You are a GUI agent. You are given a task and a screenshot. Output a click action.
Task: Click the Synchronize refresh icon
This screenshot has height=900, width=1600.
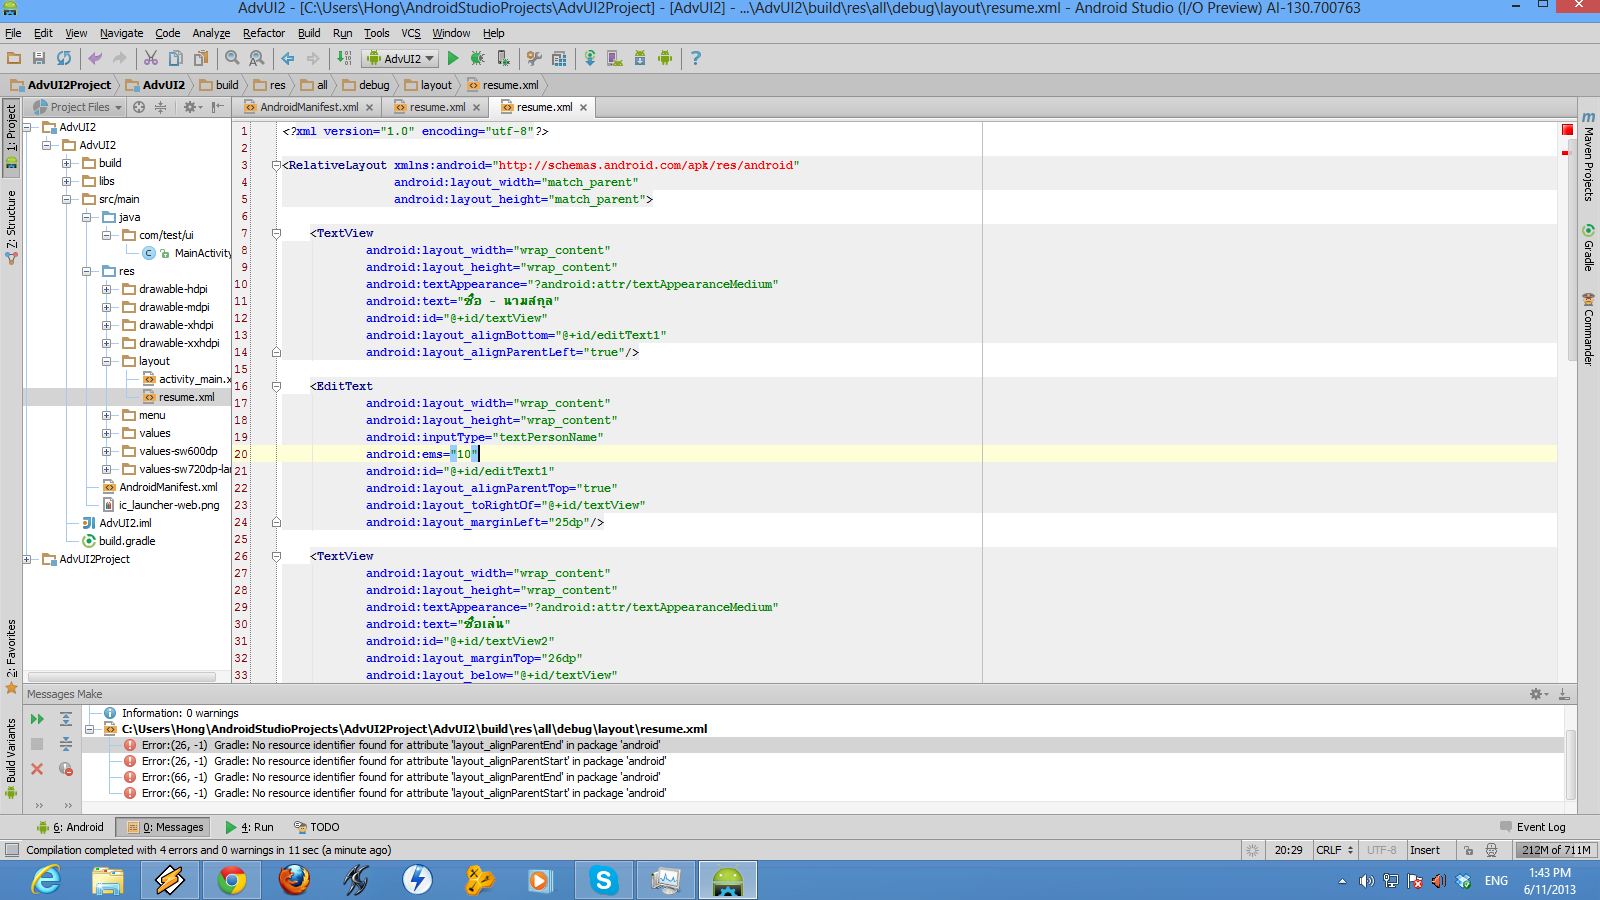coord(64,59)
